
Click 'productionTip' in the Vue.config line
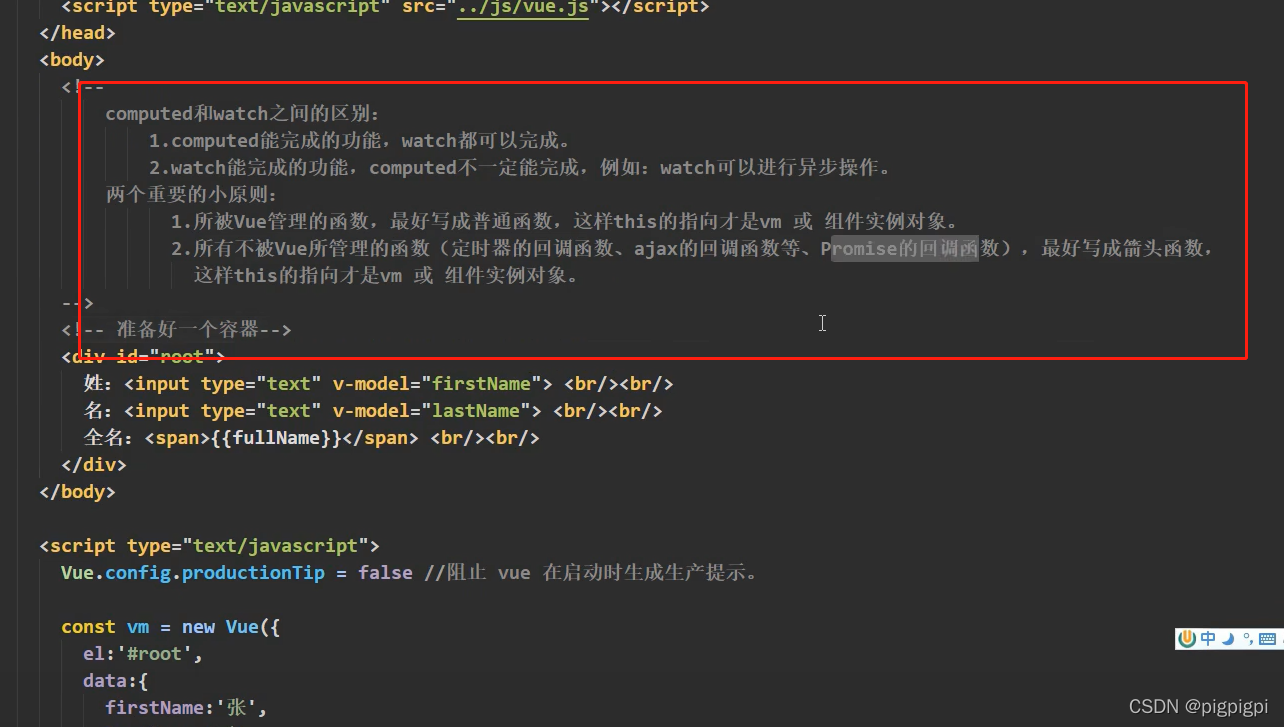(253, 573)
